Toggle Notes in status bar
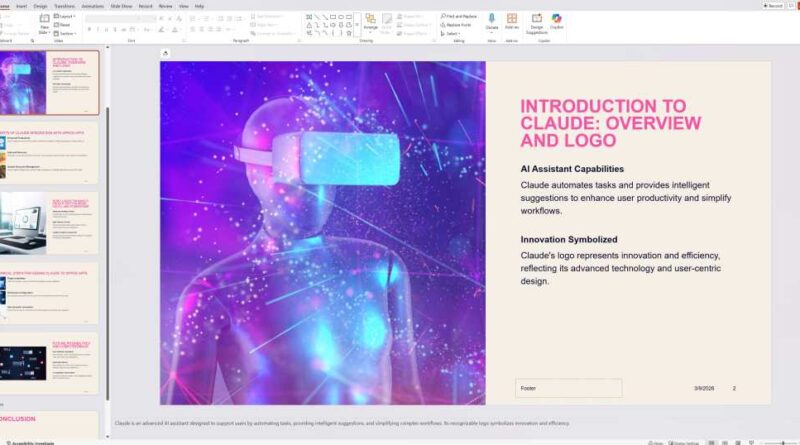The image size is (800, 445). tap(655, 443)
